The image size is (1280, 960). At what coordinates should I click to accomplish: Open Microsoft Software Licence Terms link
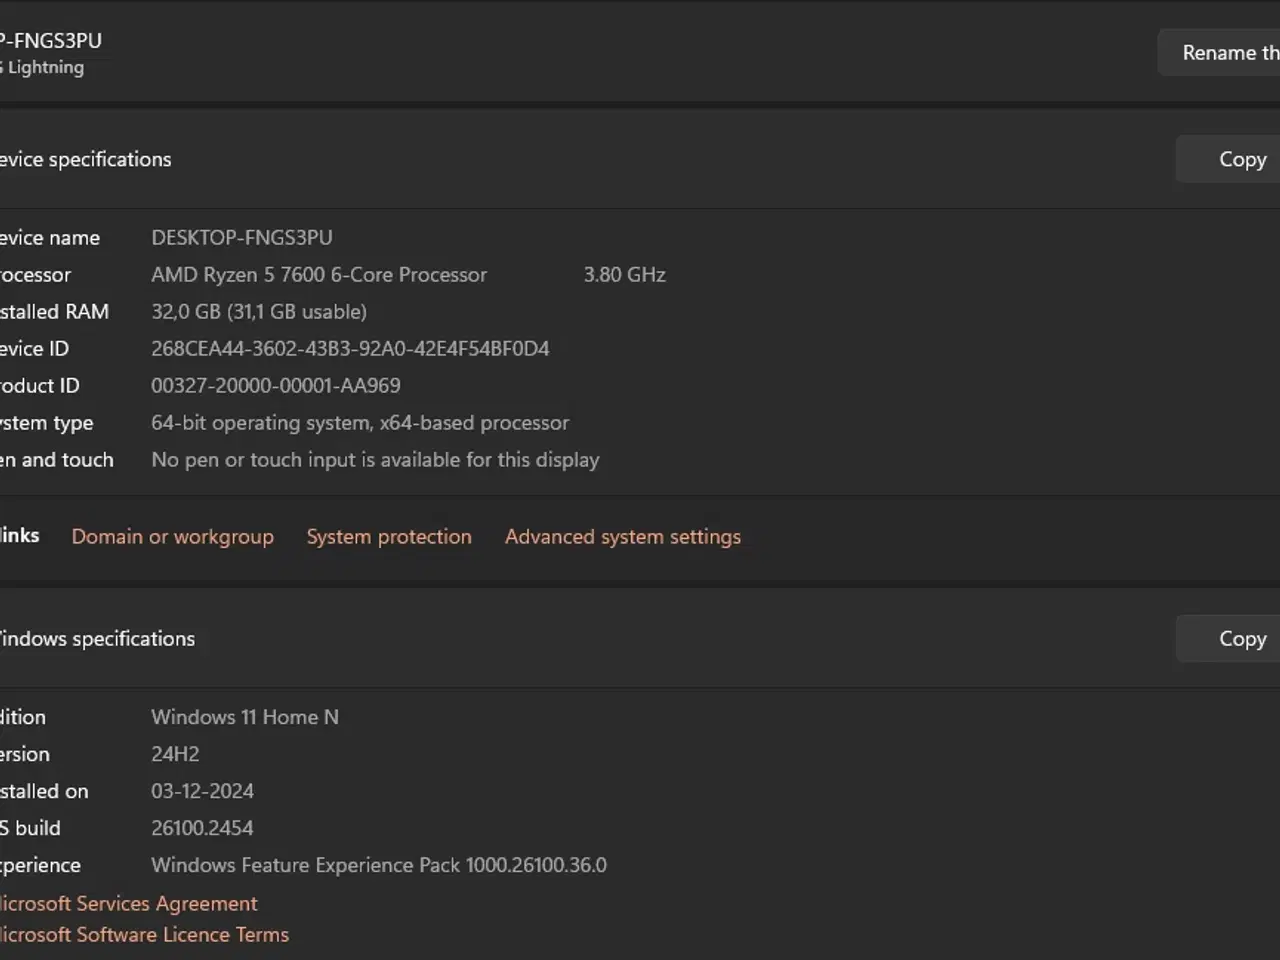tap(144, 934)
